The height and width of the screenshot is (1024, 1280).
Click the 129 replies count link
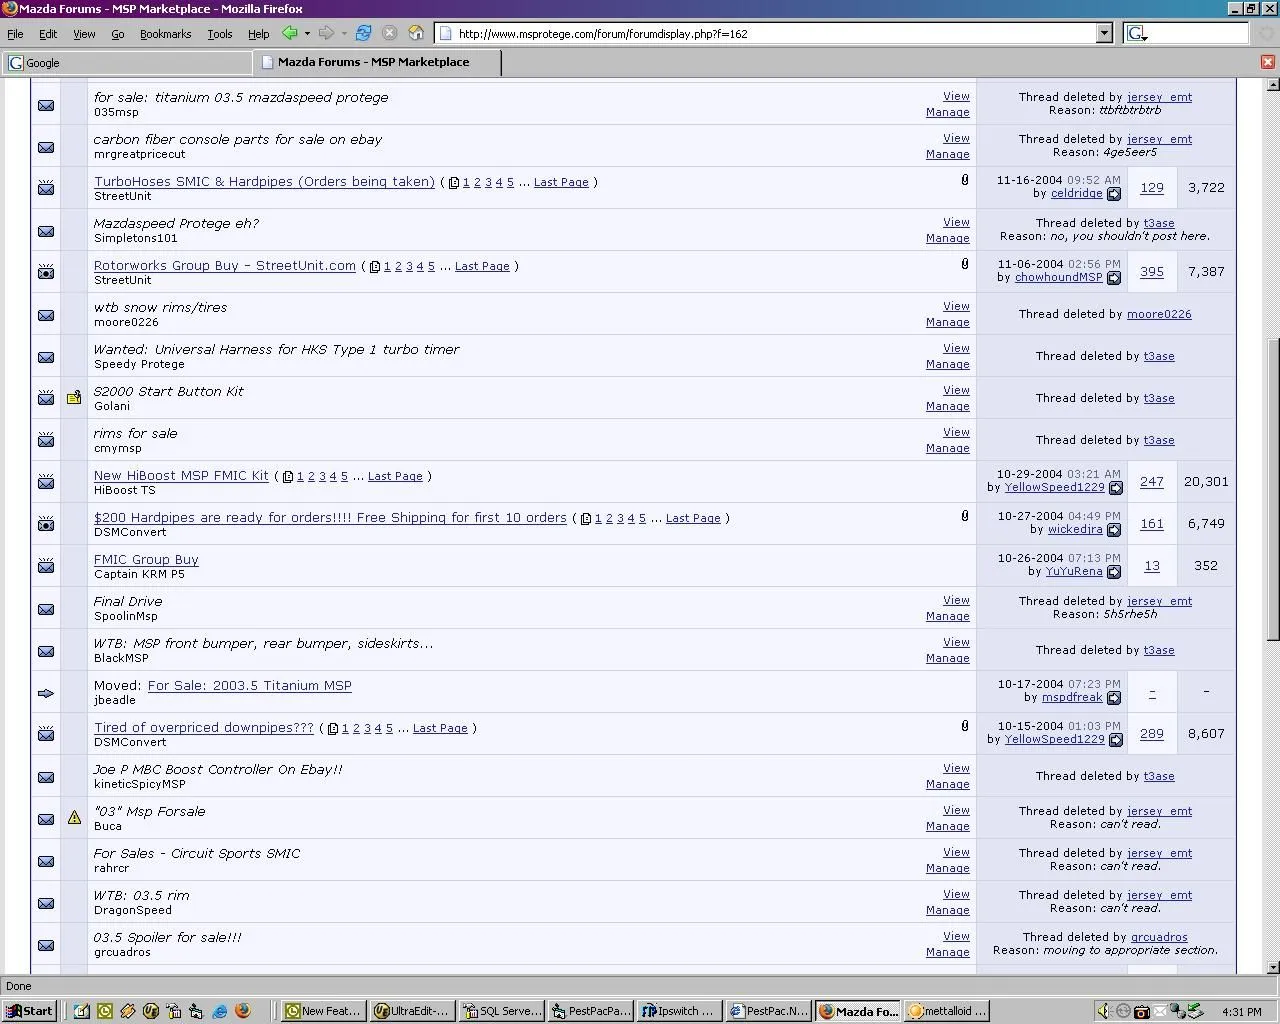[x=1152, y=188]
